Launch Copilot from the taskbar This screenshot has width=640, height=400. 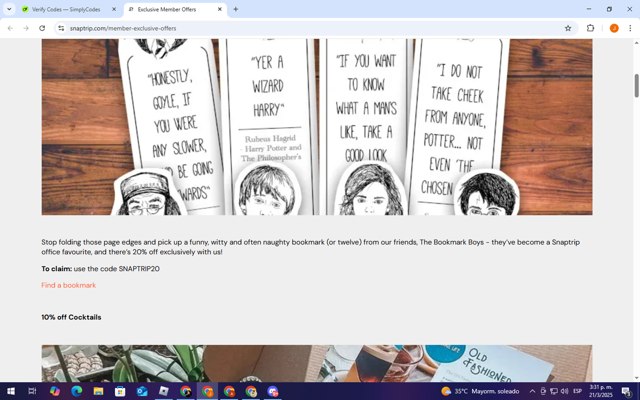(54, 391)
